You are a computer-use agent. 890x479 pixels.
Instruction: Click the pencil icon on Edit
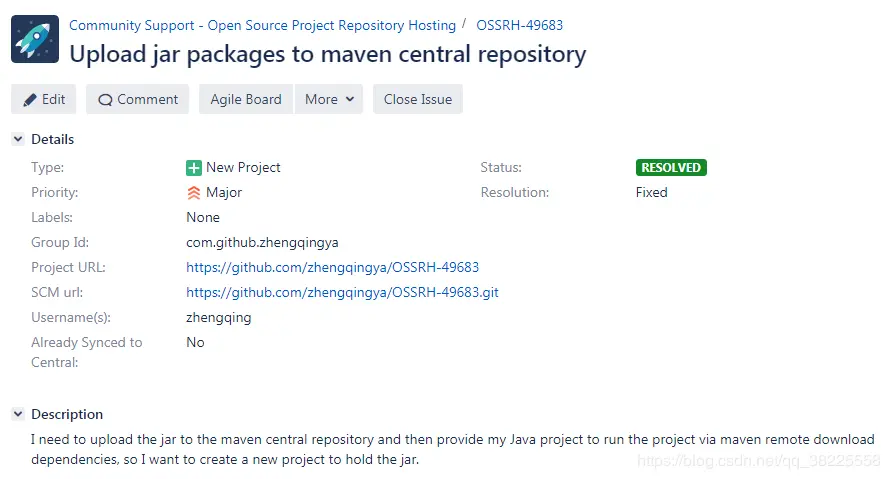(x=30, y=100)
